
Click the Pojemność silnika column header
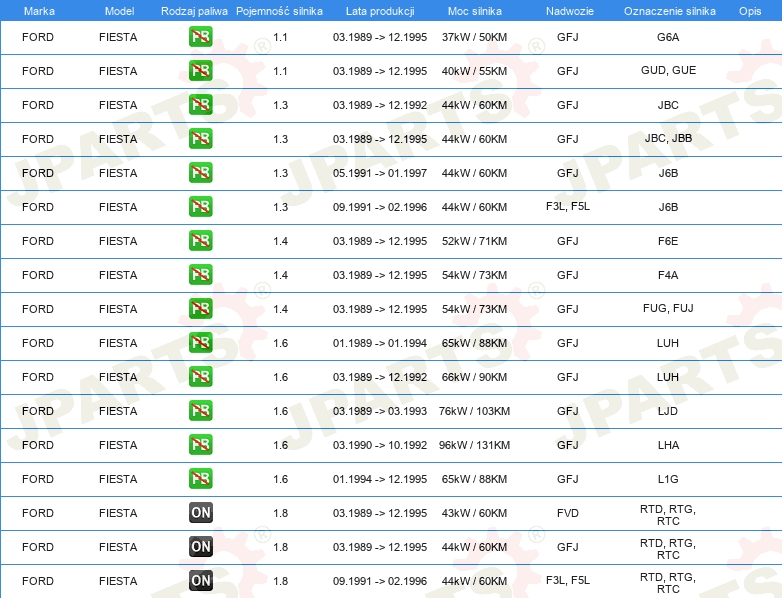click(279, 11)
